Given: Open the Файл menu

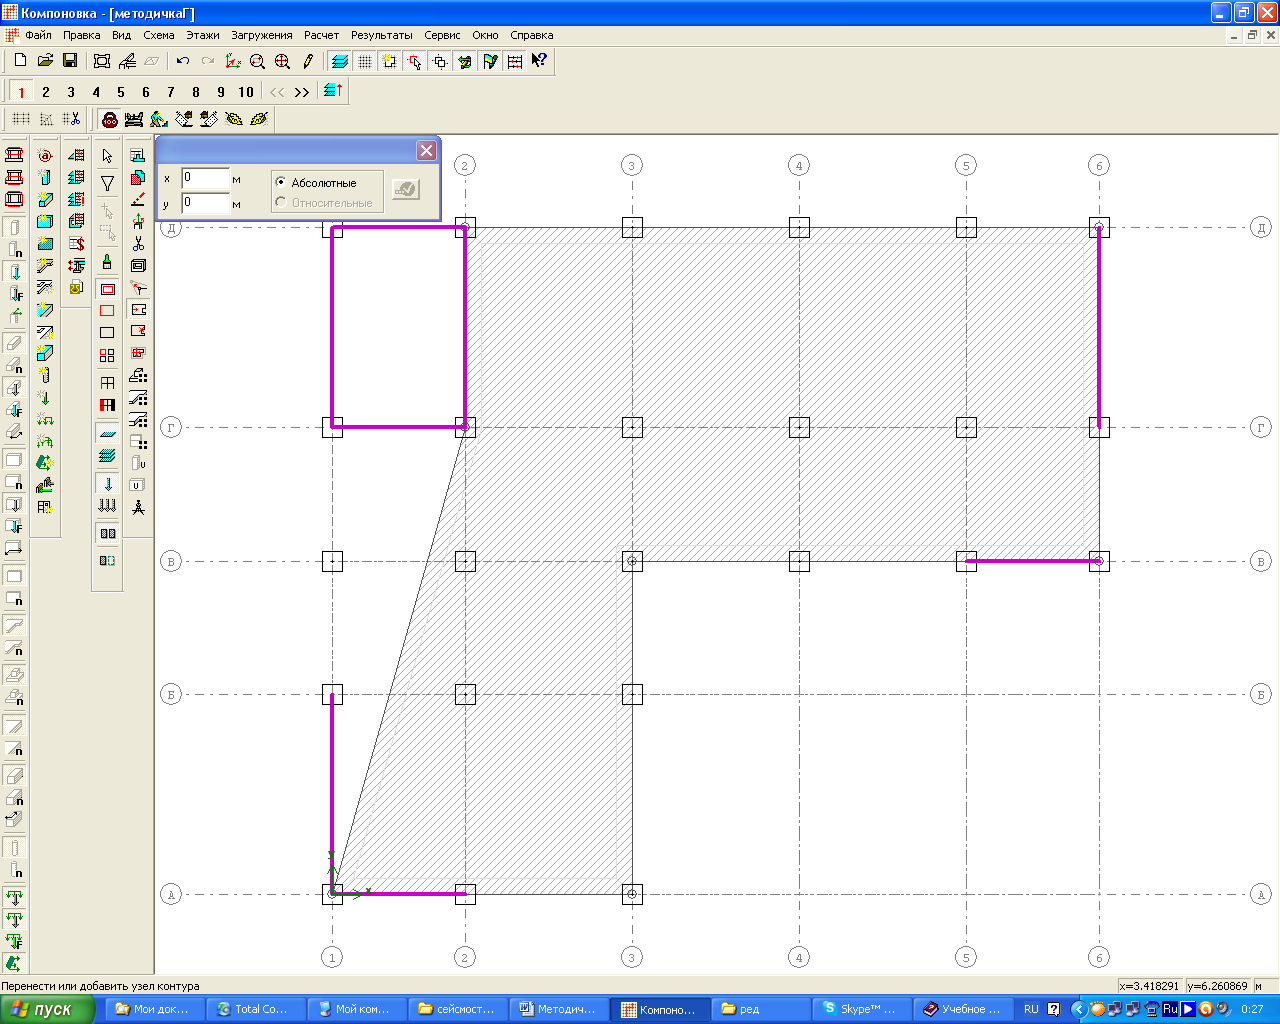Looking at the screenshot, I should 38,35.
